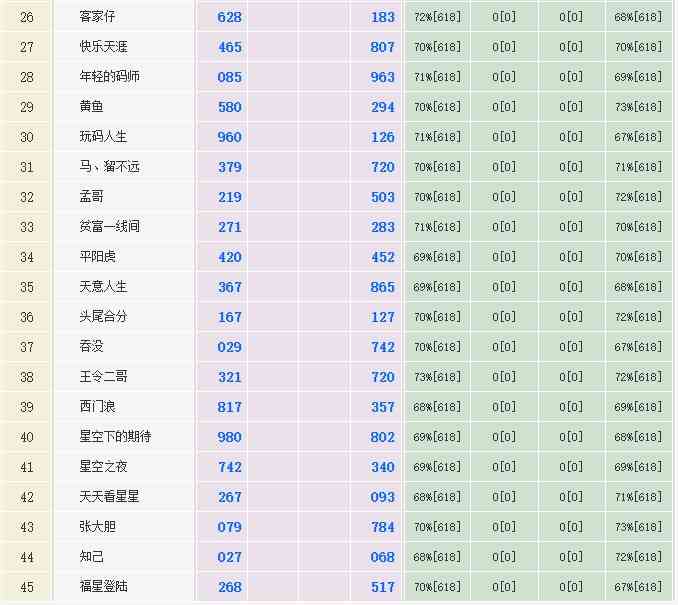This screenshot has width=678, height=605.
Task: Click the name 星空下的期待
Action: tap(115, 437)
